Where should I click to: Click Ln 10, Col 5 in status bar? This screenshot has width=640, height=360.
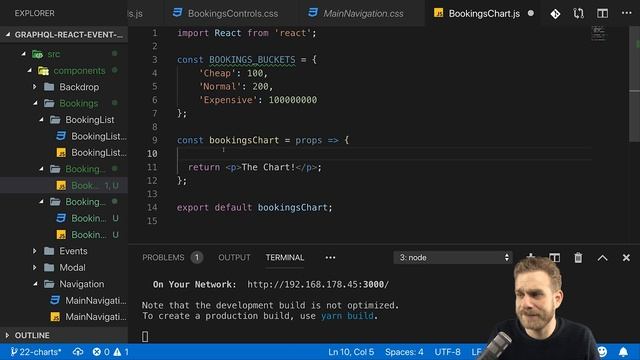[x=351, y=352]
